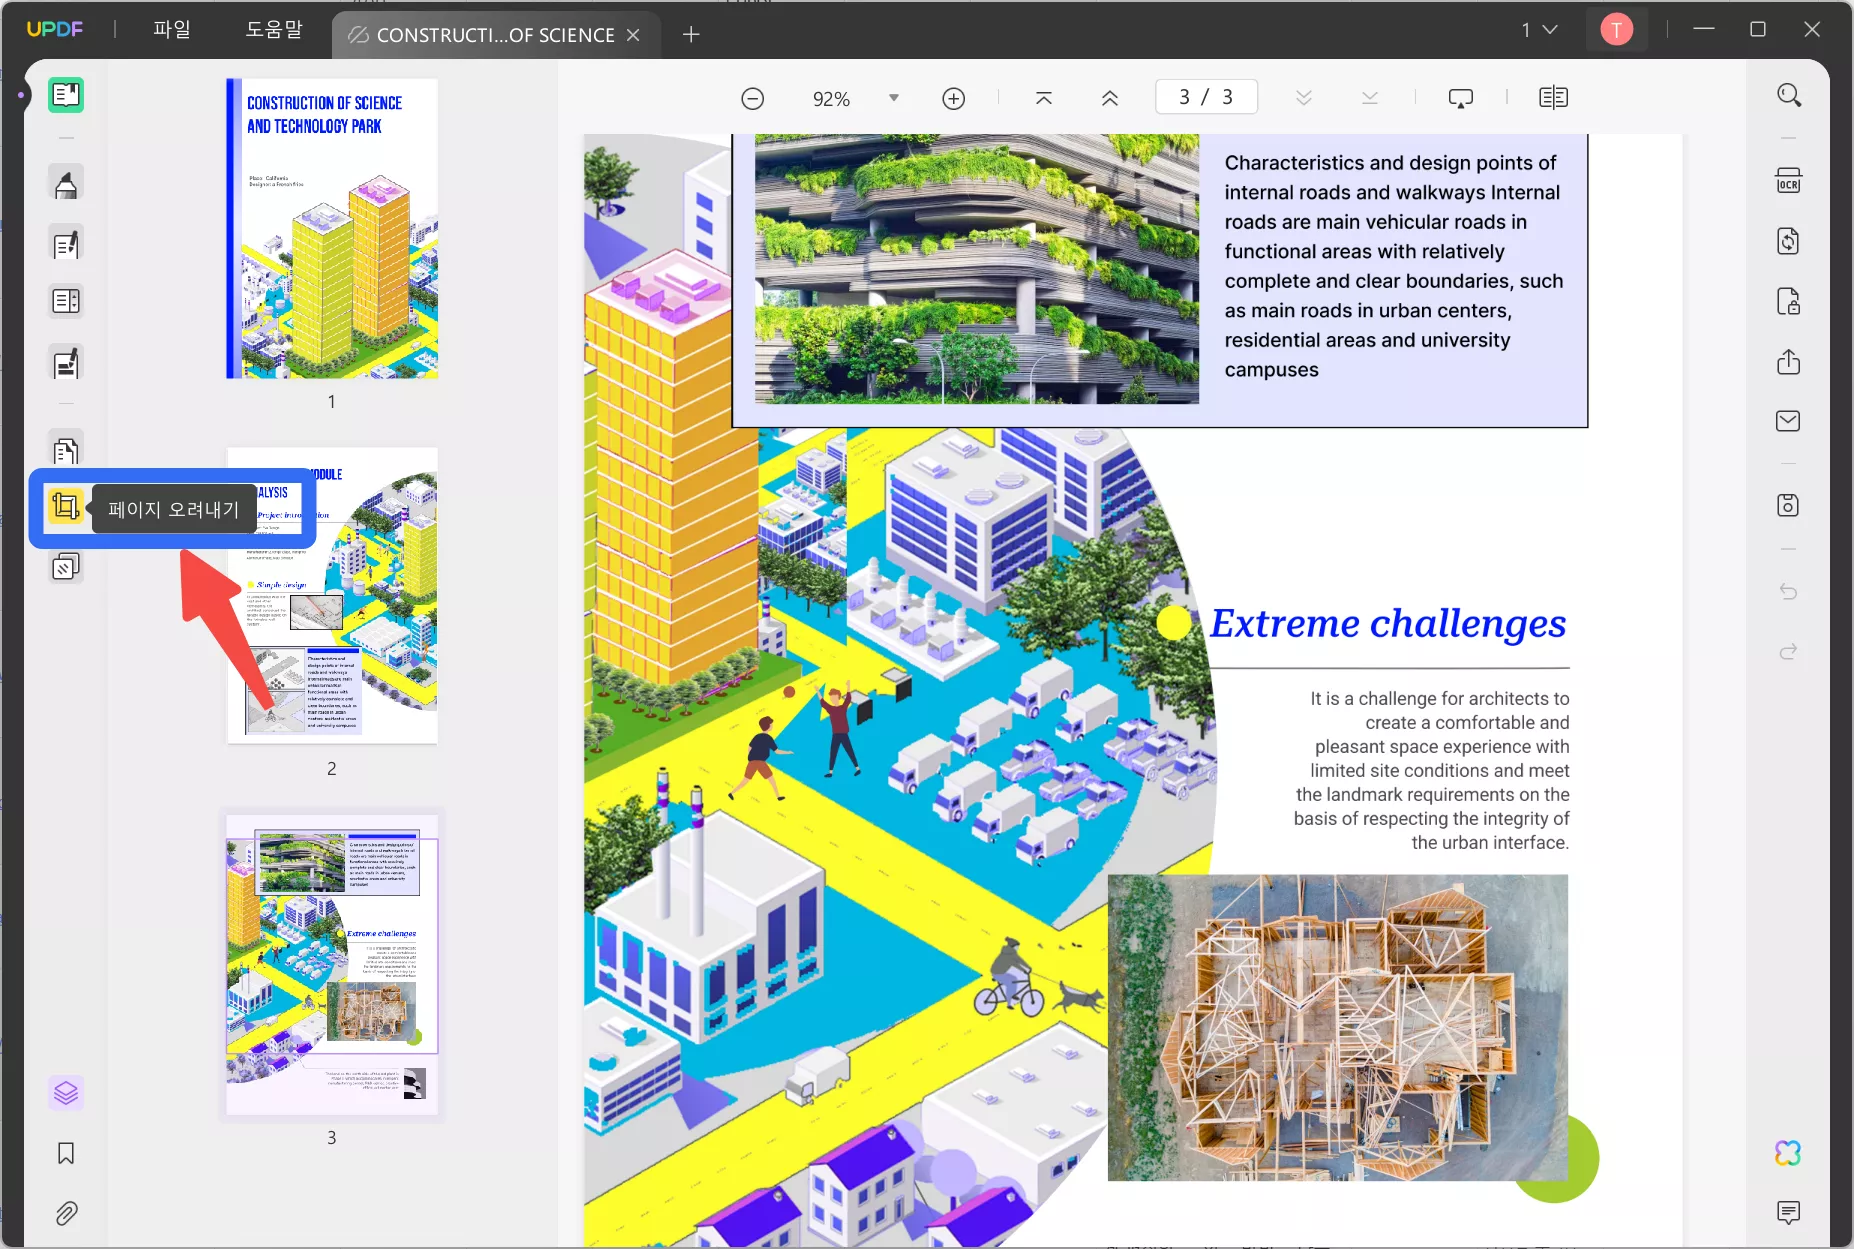
Task: Open the Bookmarks panel
Action: [x=66, y=1153]
